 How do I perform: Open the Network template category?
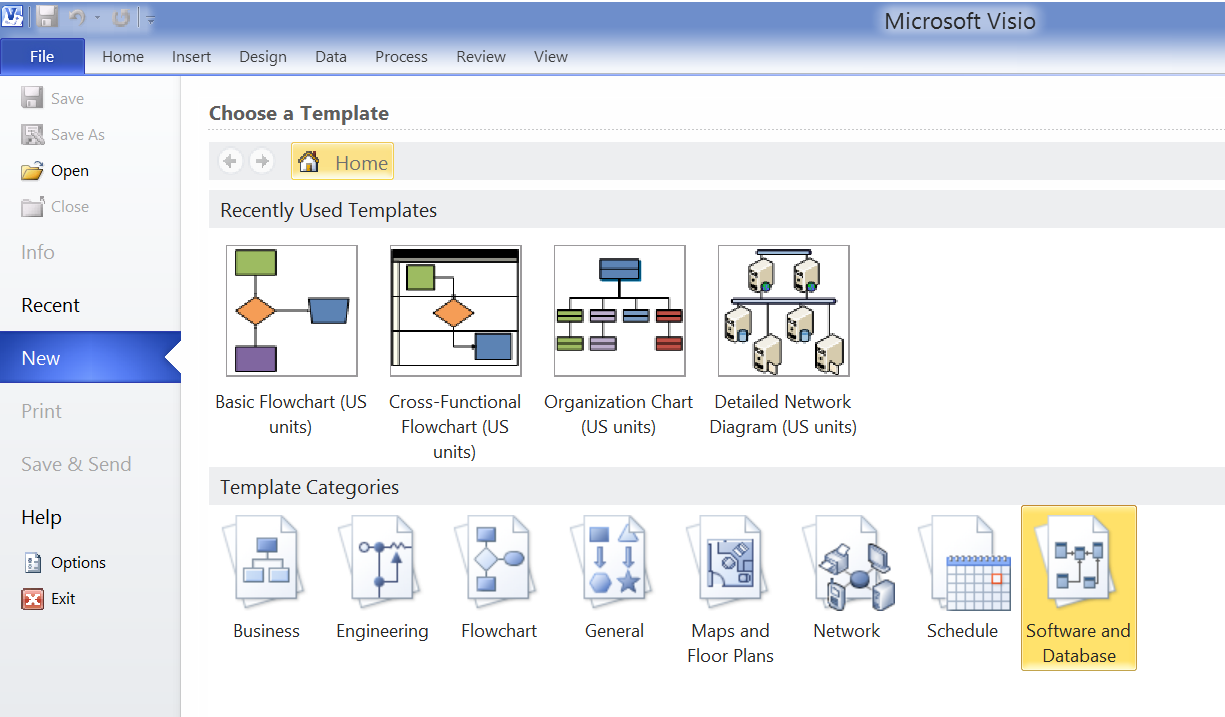pyautogui.click(x=847, y=578)
